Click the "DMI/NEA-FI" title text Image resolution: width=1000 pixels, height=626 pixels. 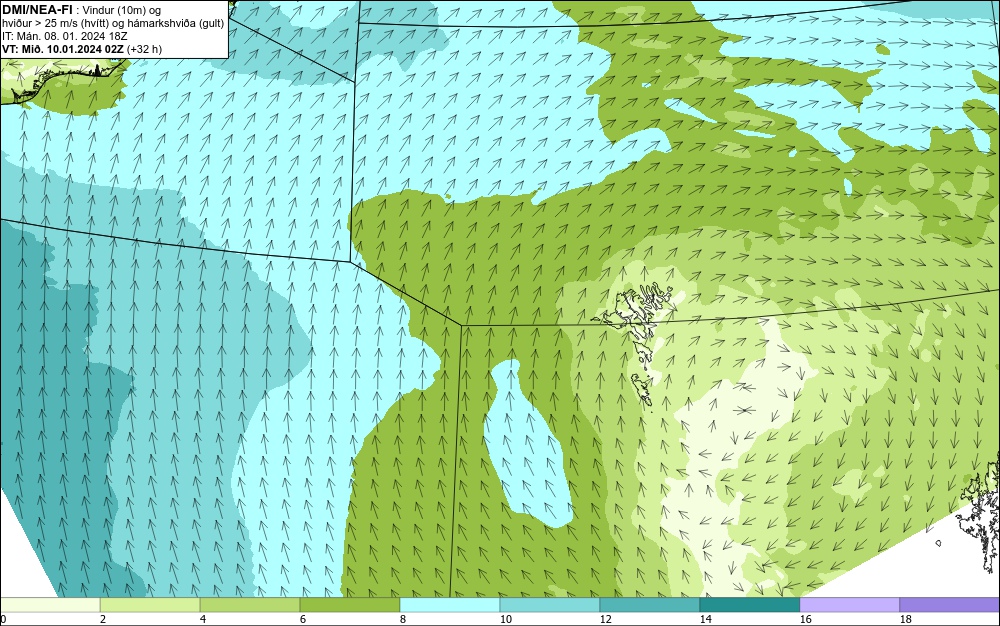click(36, 10)
